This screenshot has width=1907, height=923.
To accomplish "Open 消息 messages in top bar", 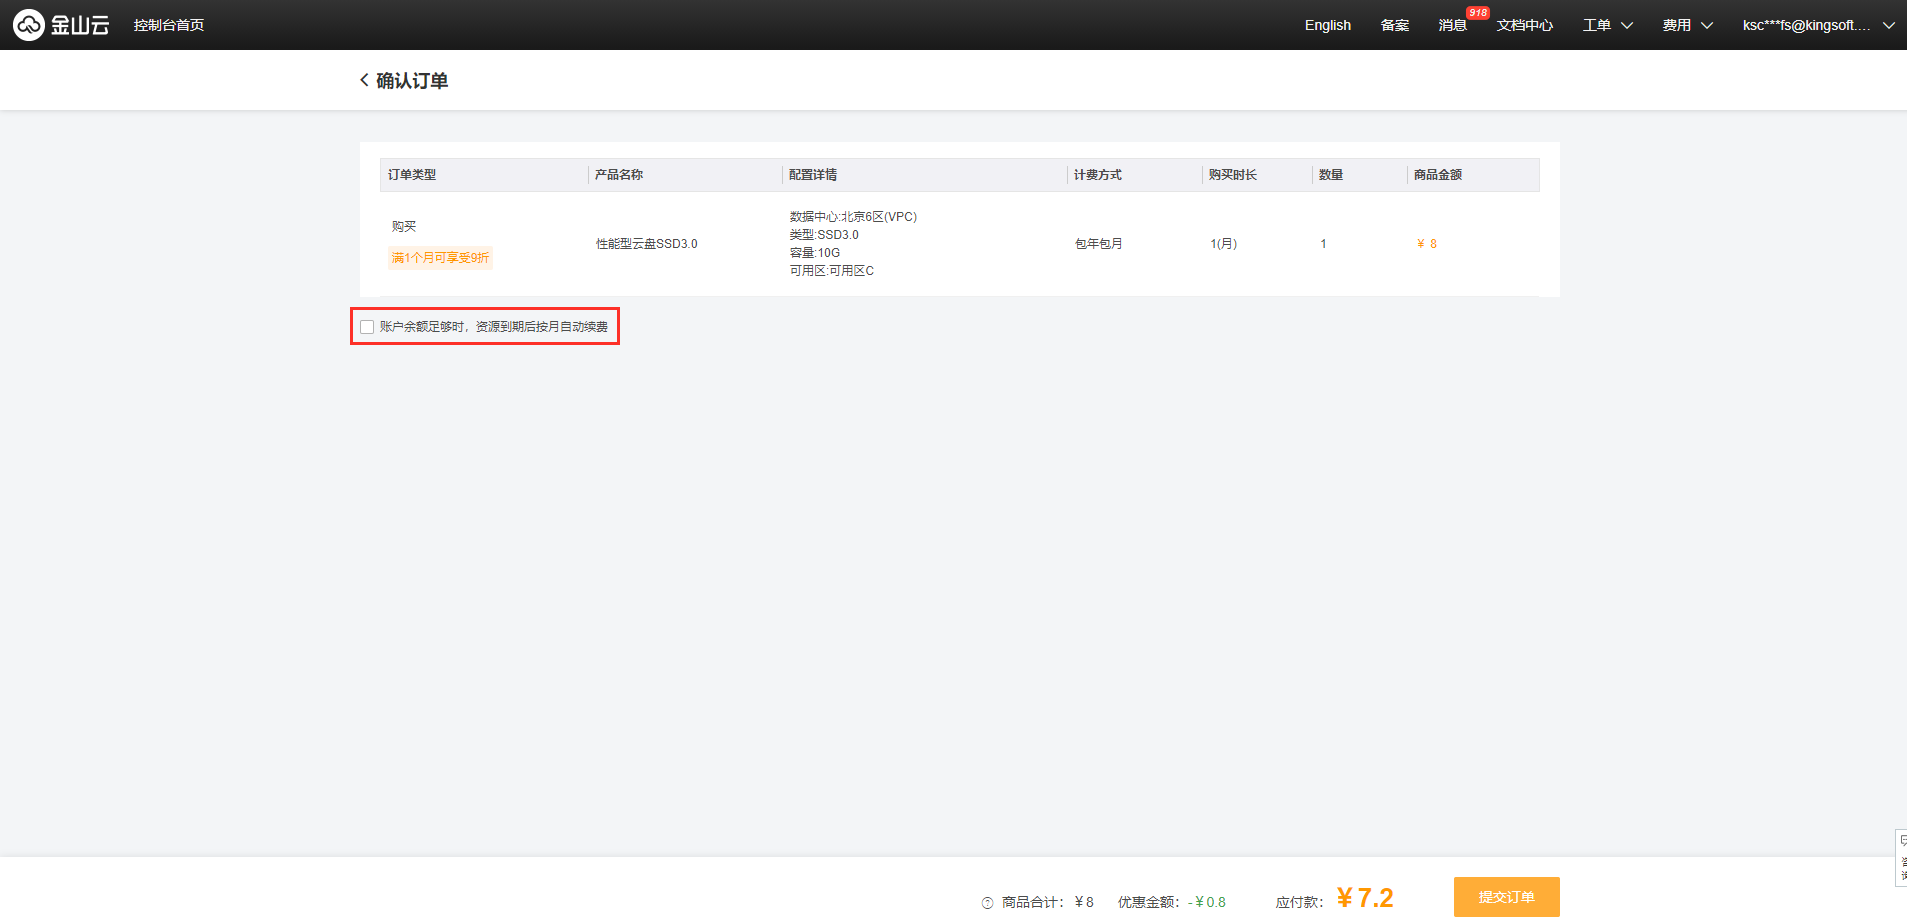I will pyautogui.click(x=1452, y=25).
